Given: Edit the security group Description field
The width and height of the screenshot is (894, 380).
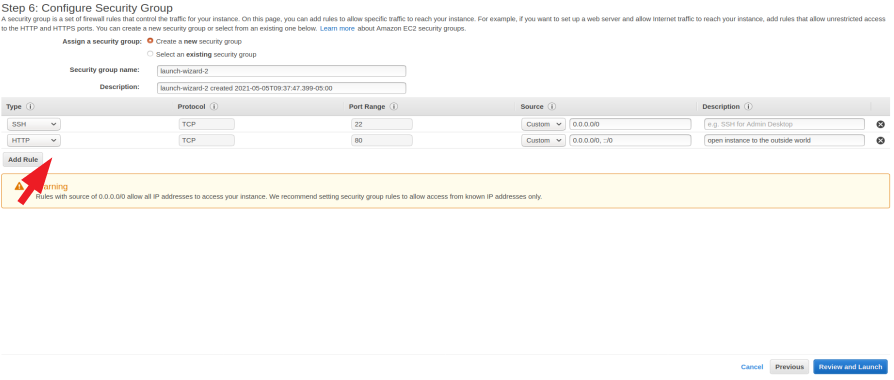Looking at the screenshot, I should click(281, 88).
